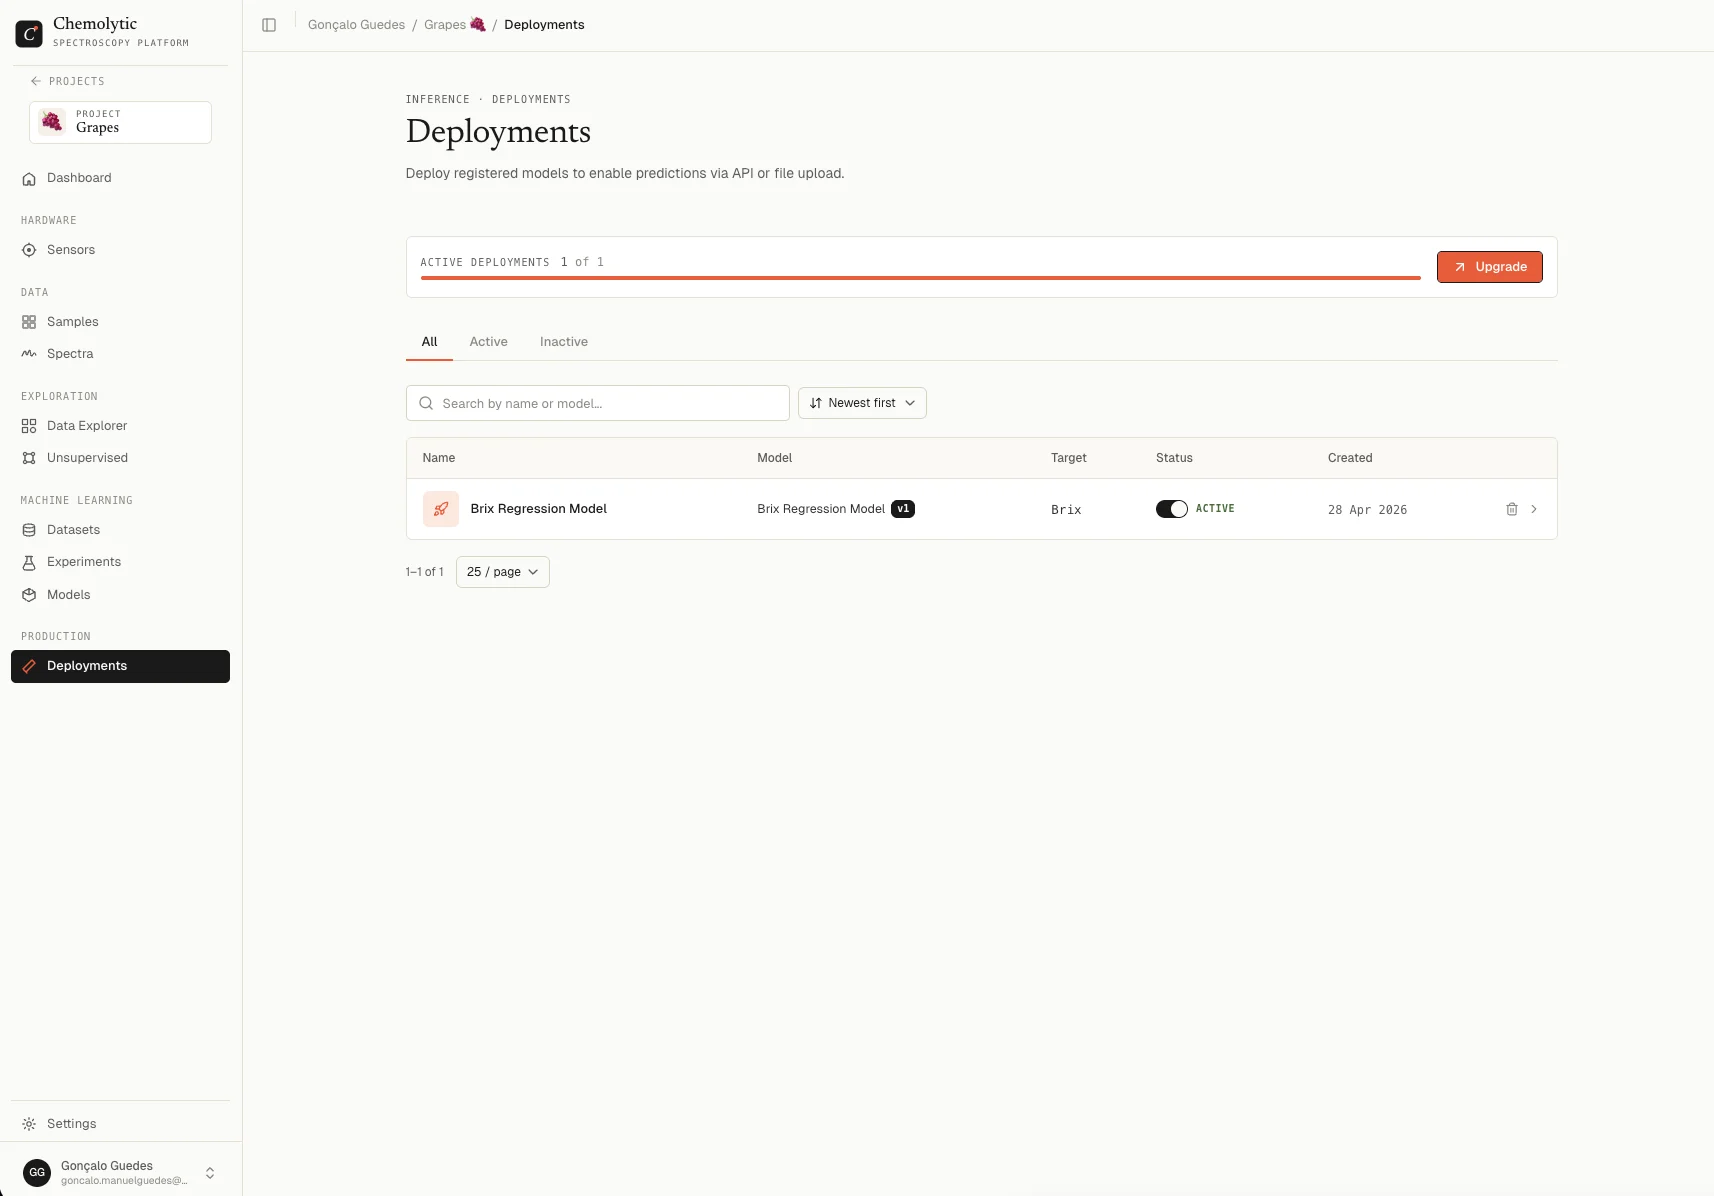Click the Brix Regression Model name
This screenshot has height=1196, width=1714.
(539, 509)
